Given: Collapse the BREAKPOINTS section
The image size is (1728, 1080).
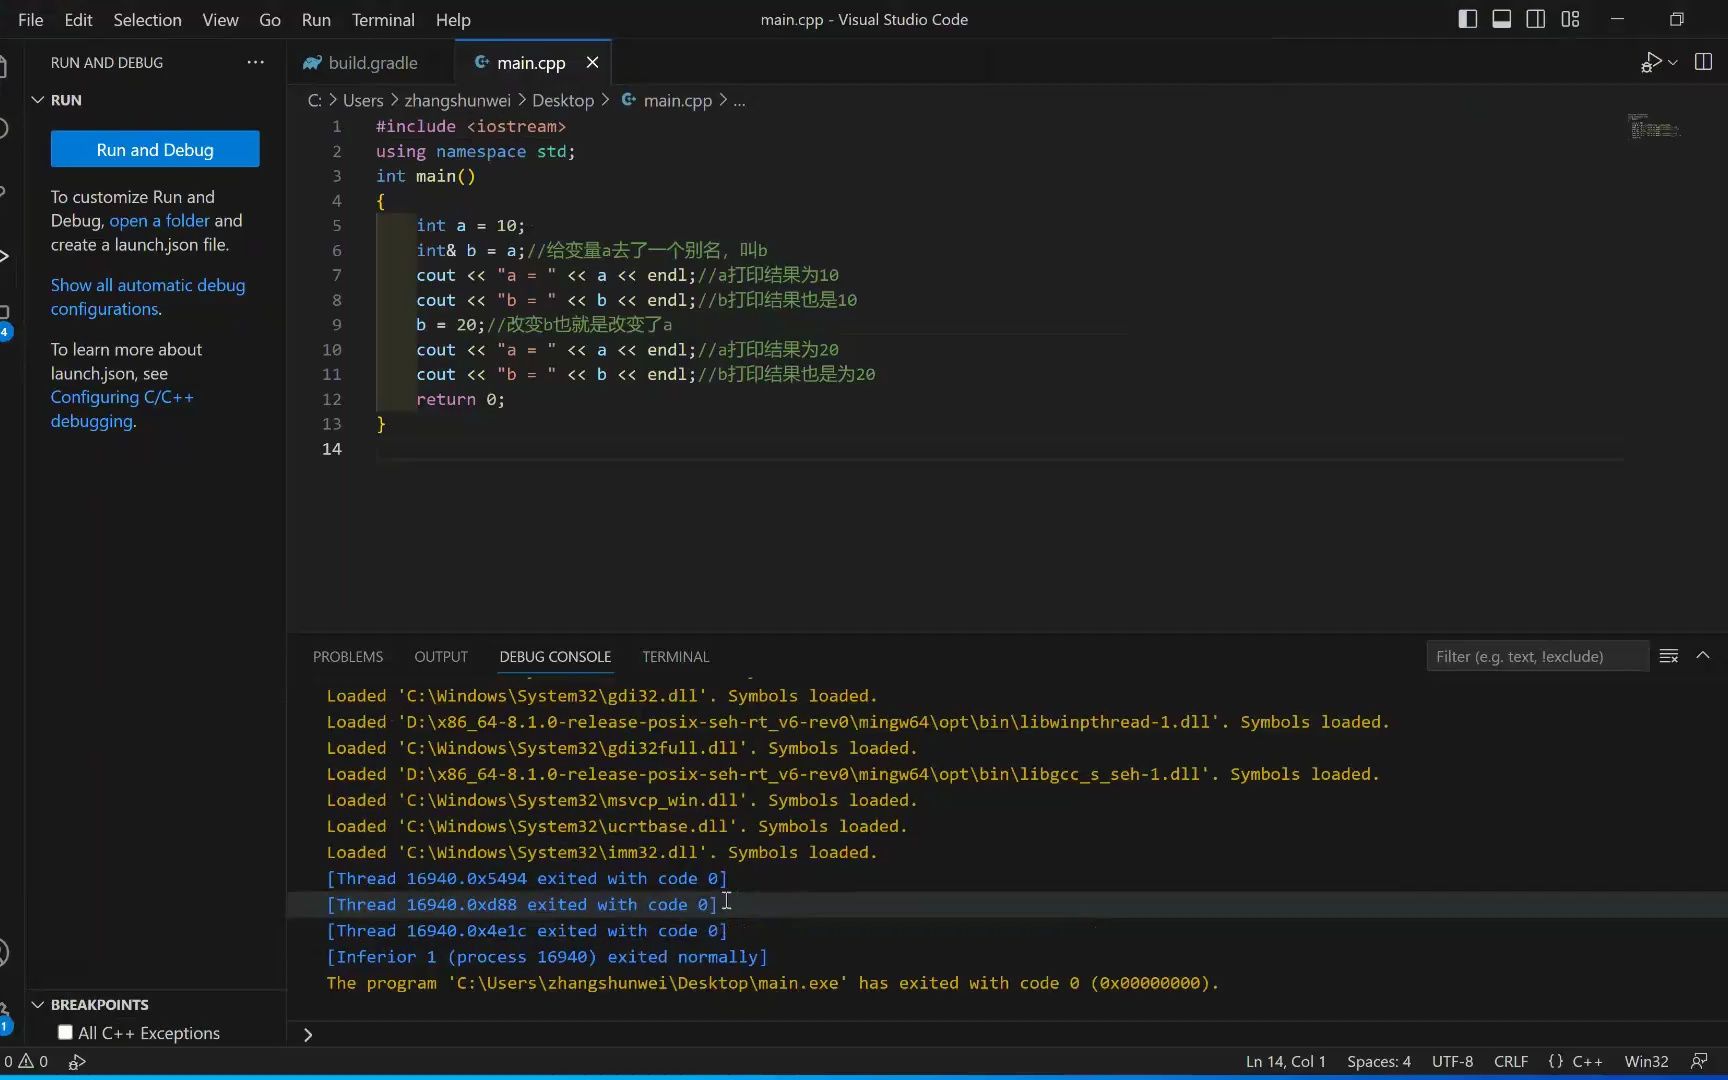Looking at the screenshot, I should [37, 1005].
